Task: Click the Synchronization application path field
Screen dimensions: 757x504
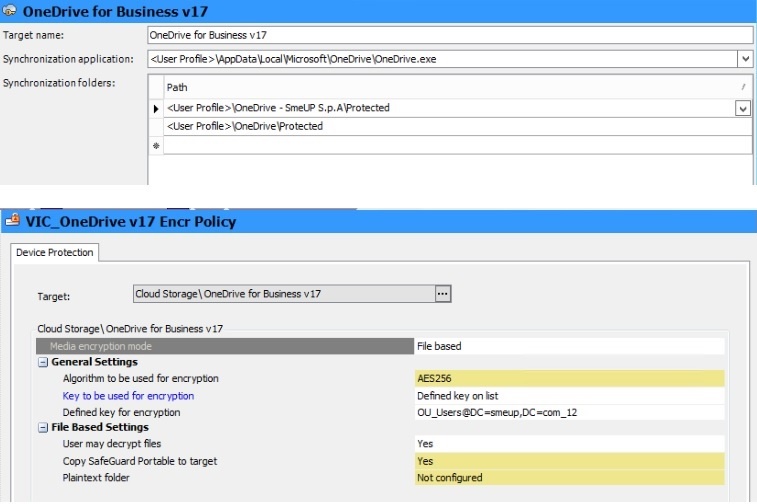Action: click(442, 59)
